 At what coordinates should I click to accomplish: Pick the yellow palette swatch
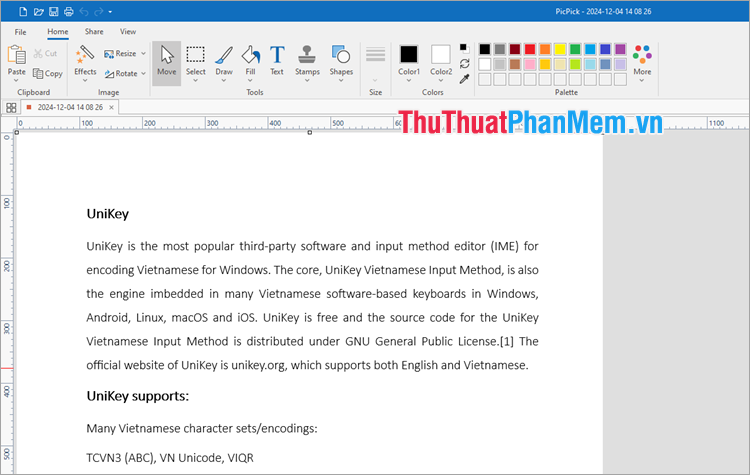coord(560,49)
